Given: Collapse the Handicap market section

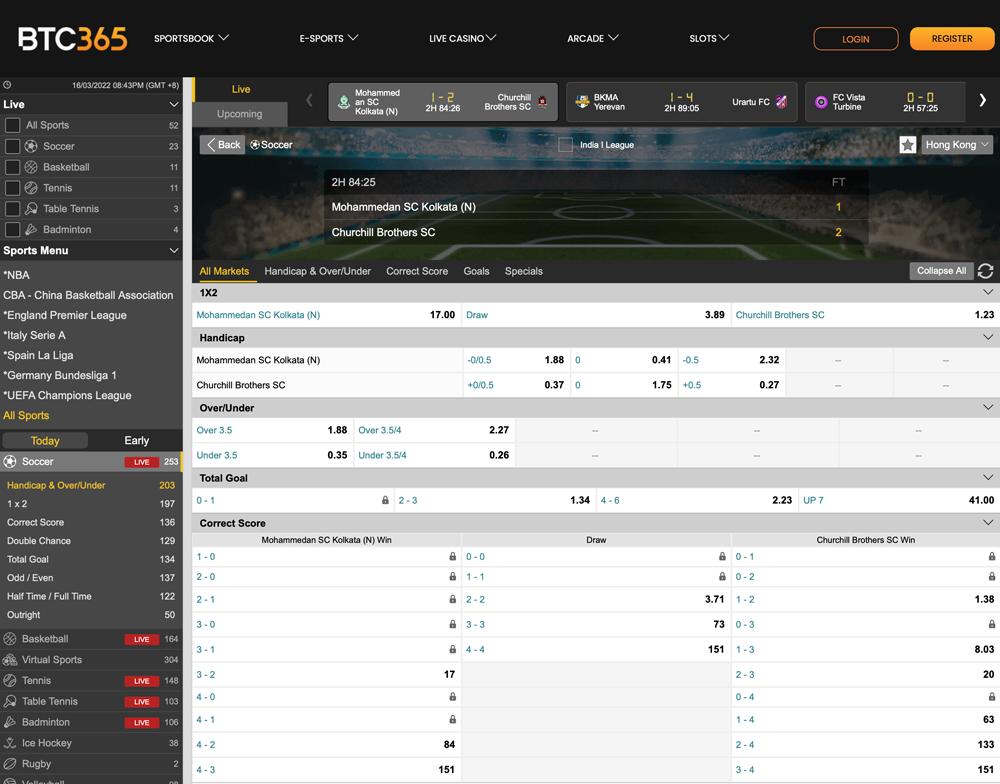Looking at the screenshot, I should tap(988, 337).
